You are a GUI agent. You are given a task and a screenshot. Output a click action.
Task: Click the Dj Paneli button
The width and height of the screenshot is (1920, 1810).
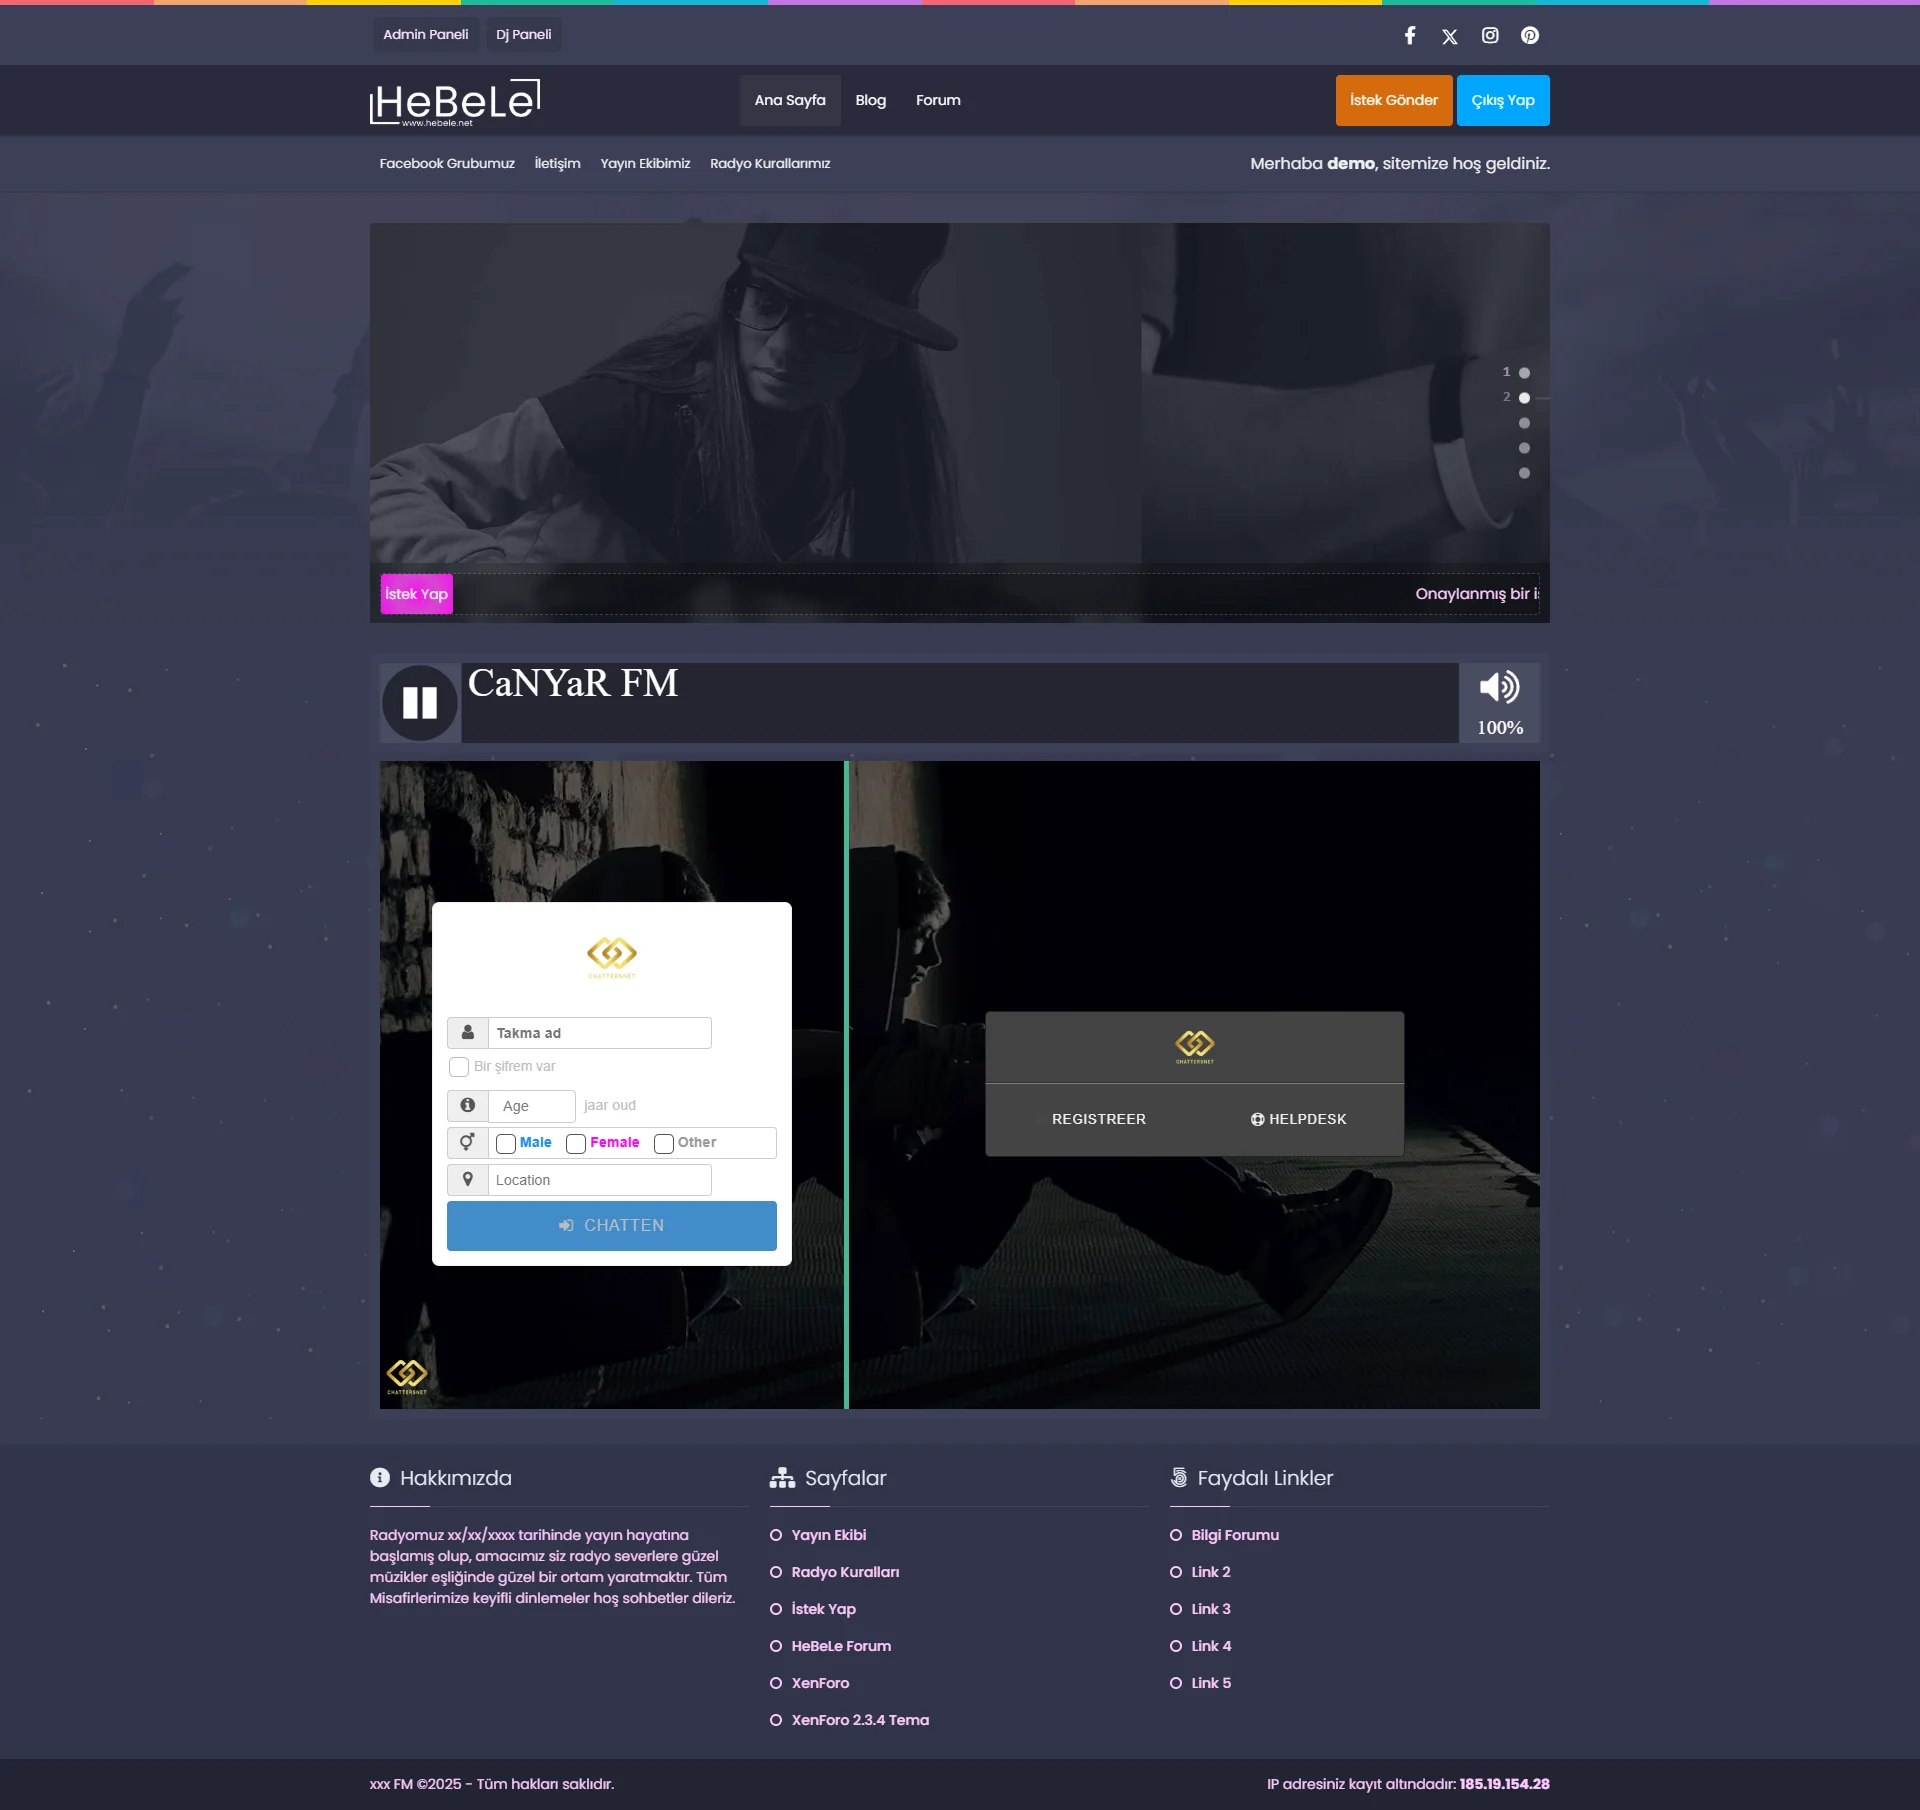tap(524, 34)
